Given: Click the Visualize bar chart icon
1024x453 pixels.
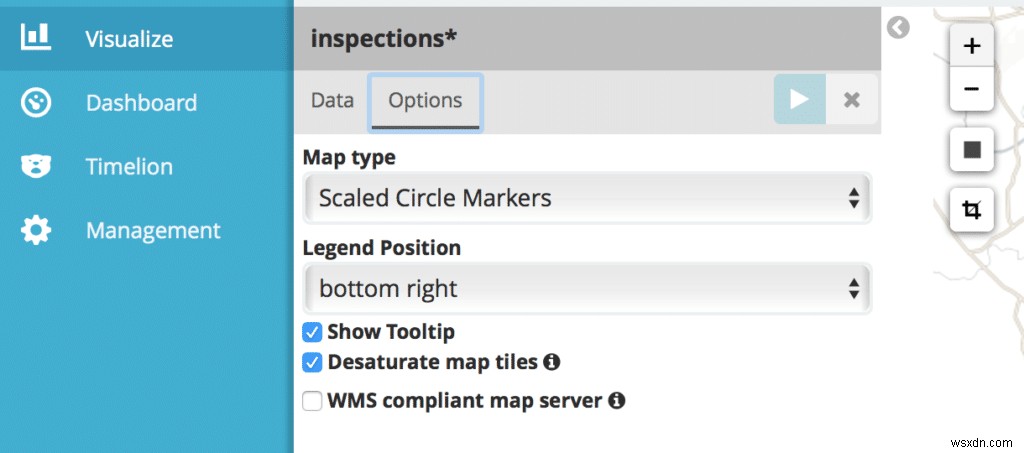Looking at the screenshot, I should [x=36, y=38].
